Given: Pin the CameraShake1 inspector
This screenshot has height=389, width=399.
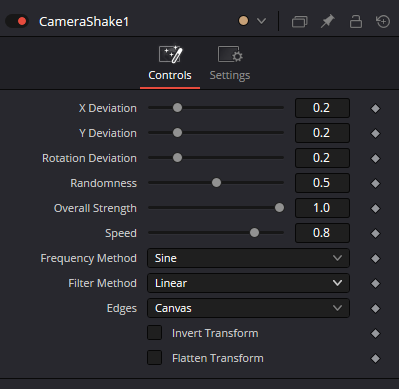Looking at the screenshot, I should [327, 22].
